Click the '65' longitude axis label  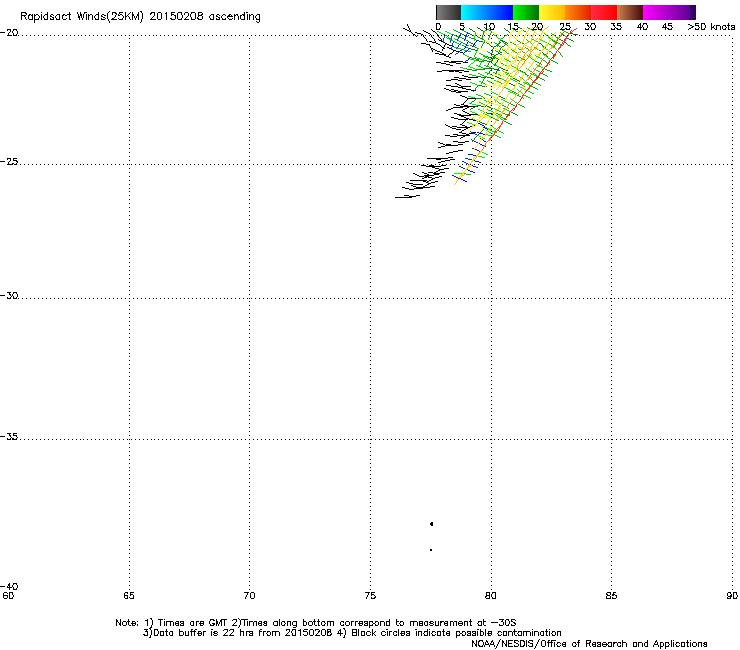[129, 596]
